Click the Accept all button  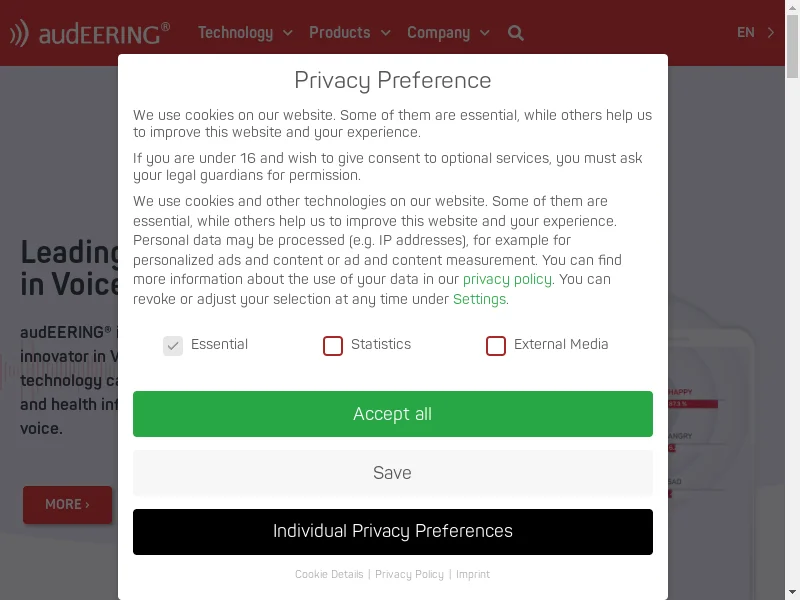[393, 414]
